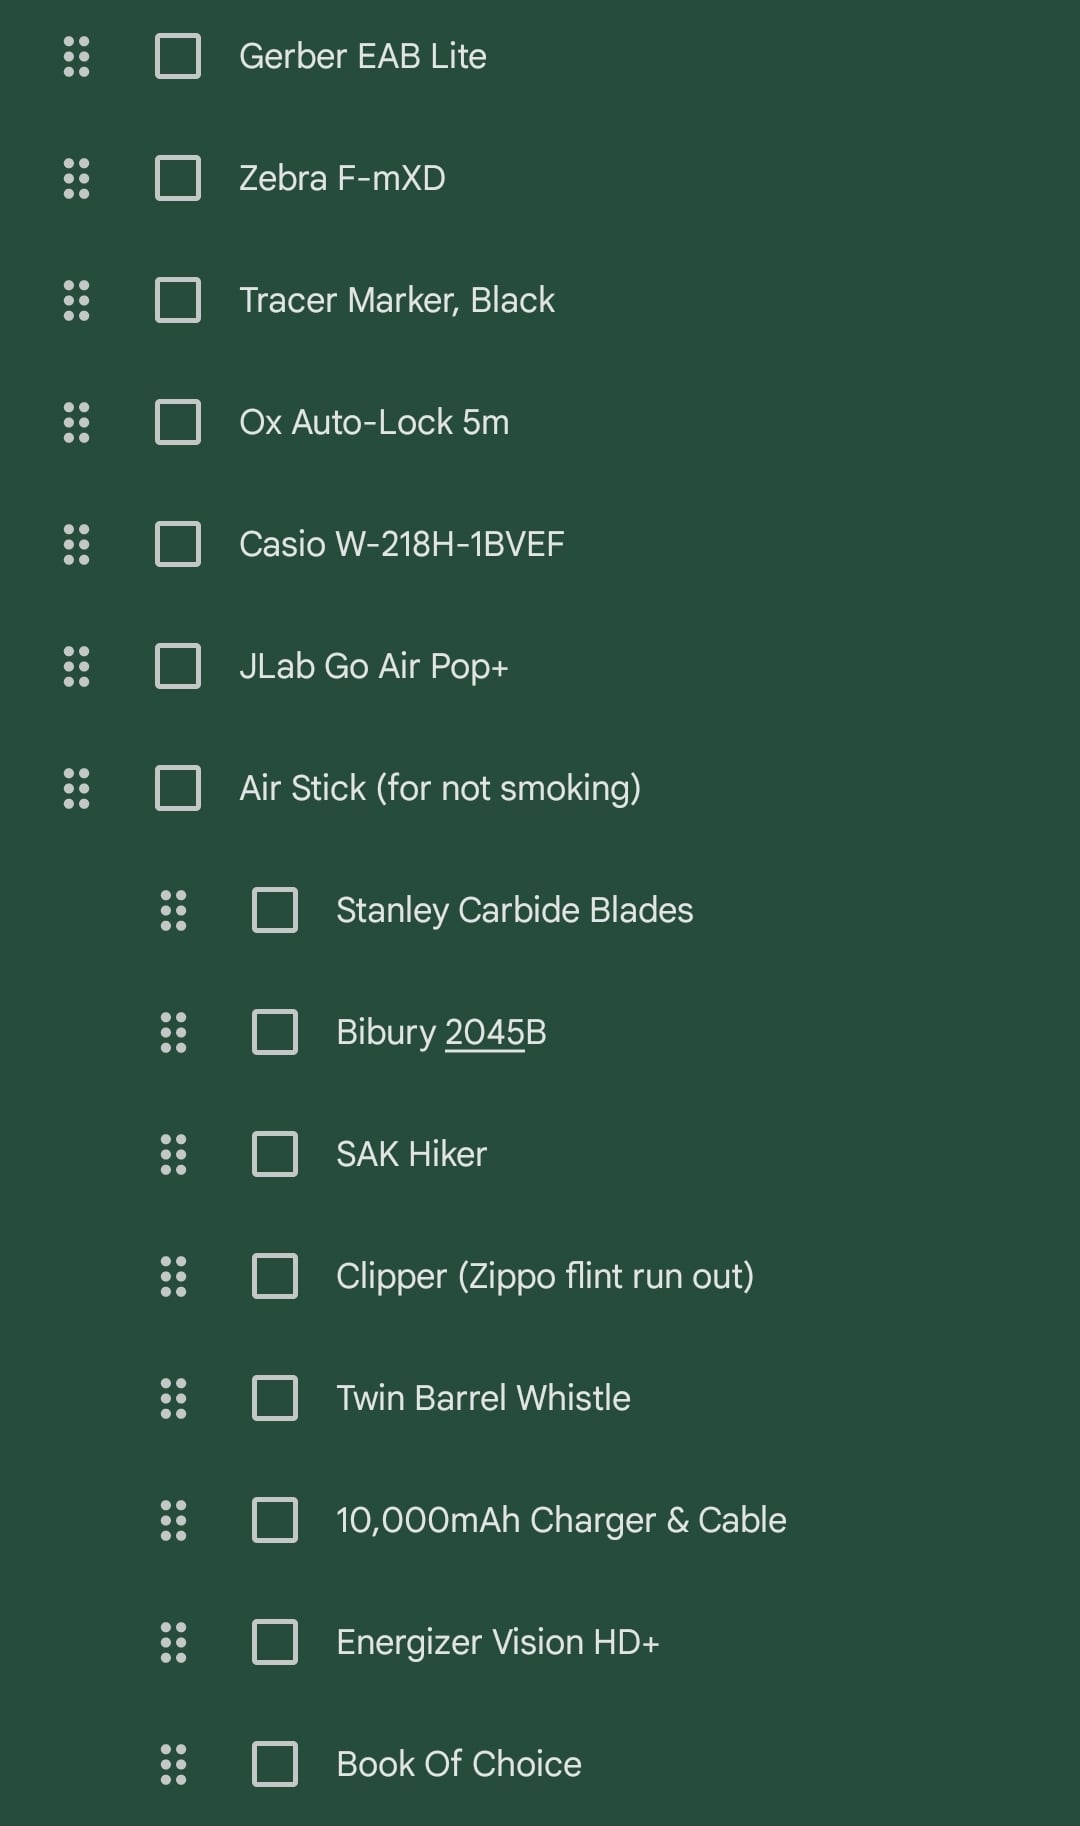1080x1826 pixels.
Task: Edit the Twin Barrel Whistle text
Action: coord(483,1399)
